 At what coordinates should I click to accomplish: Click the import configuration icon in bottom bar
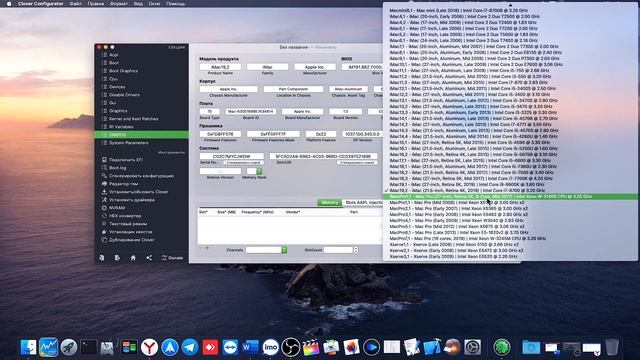pyautogui.click(x=102, y=258)
